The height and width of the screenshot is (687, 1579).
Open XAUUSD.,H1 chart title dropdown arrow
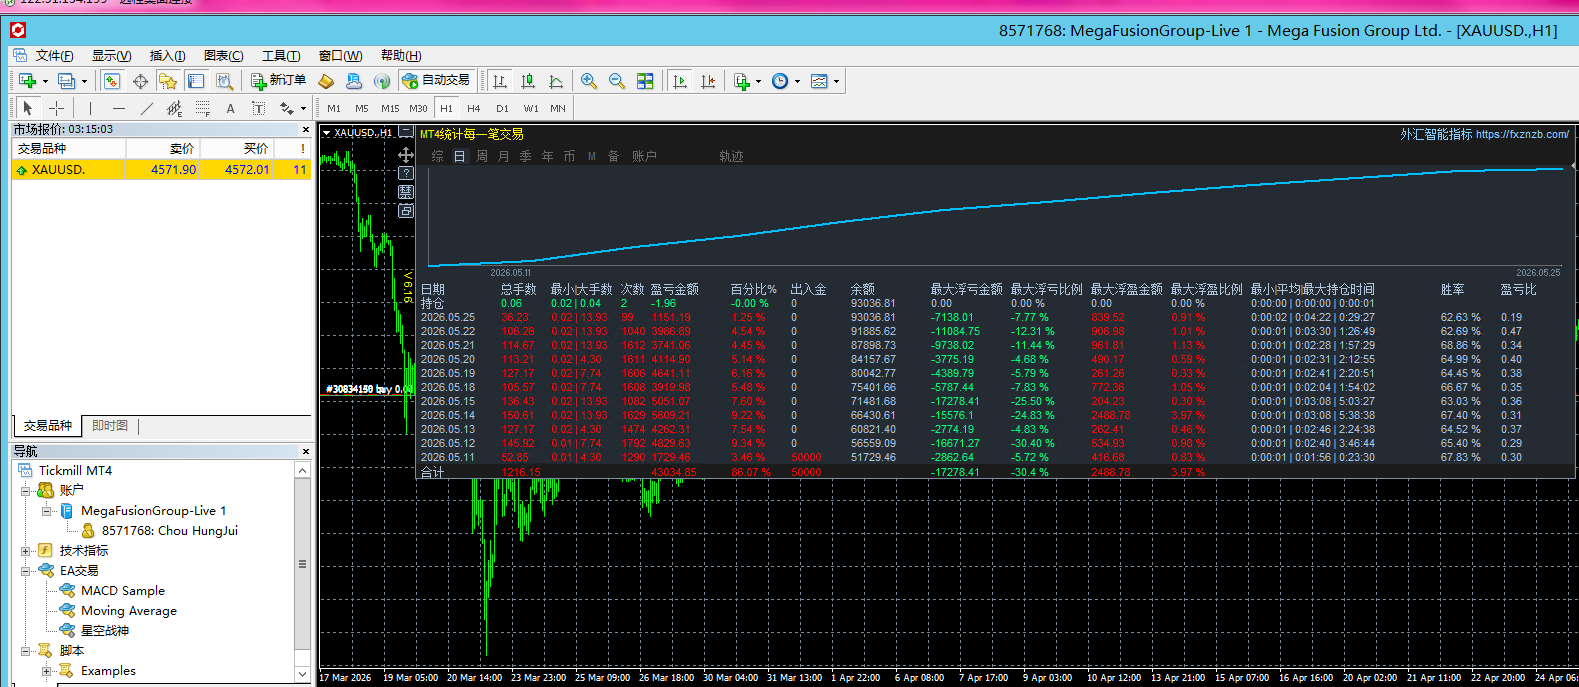(326, 132)
